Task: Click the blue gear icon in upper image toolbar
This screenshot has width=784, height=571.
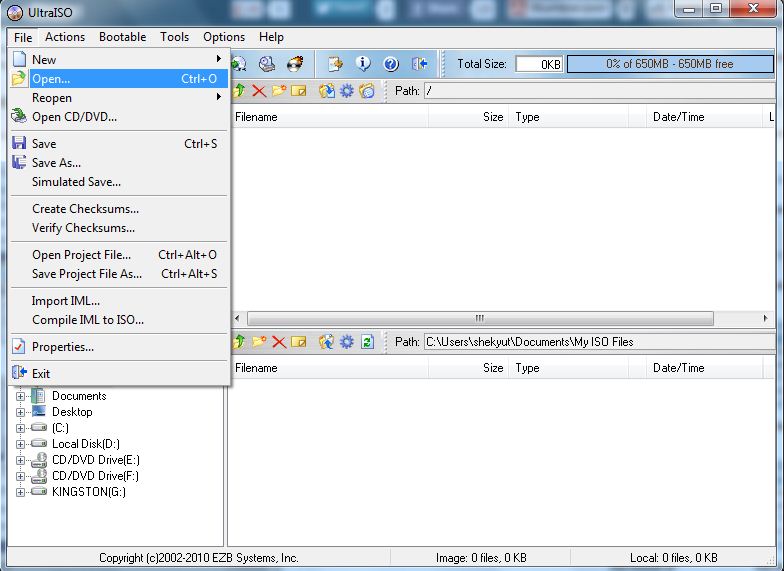Action: (346, 90)
